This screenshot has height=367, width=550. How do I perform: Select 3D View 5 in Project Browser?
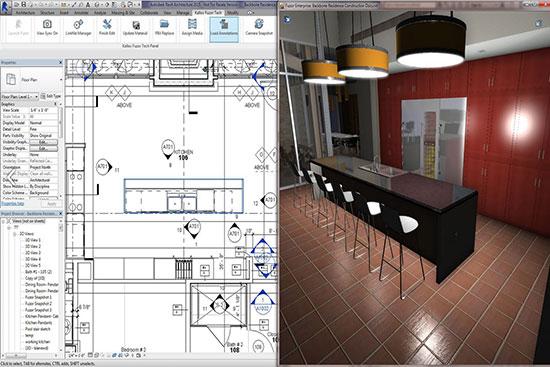click(33, 265)
